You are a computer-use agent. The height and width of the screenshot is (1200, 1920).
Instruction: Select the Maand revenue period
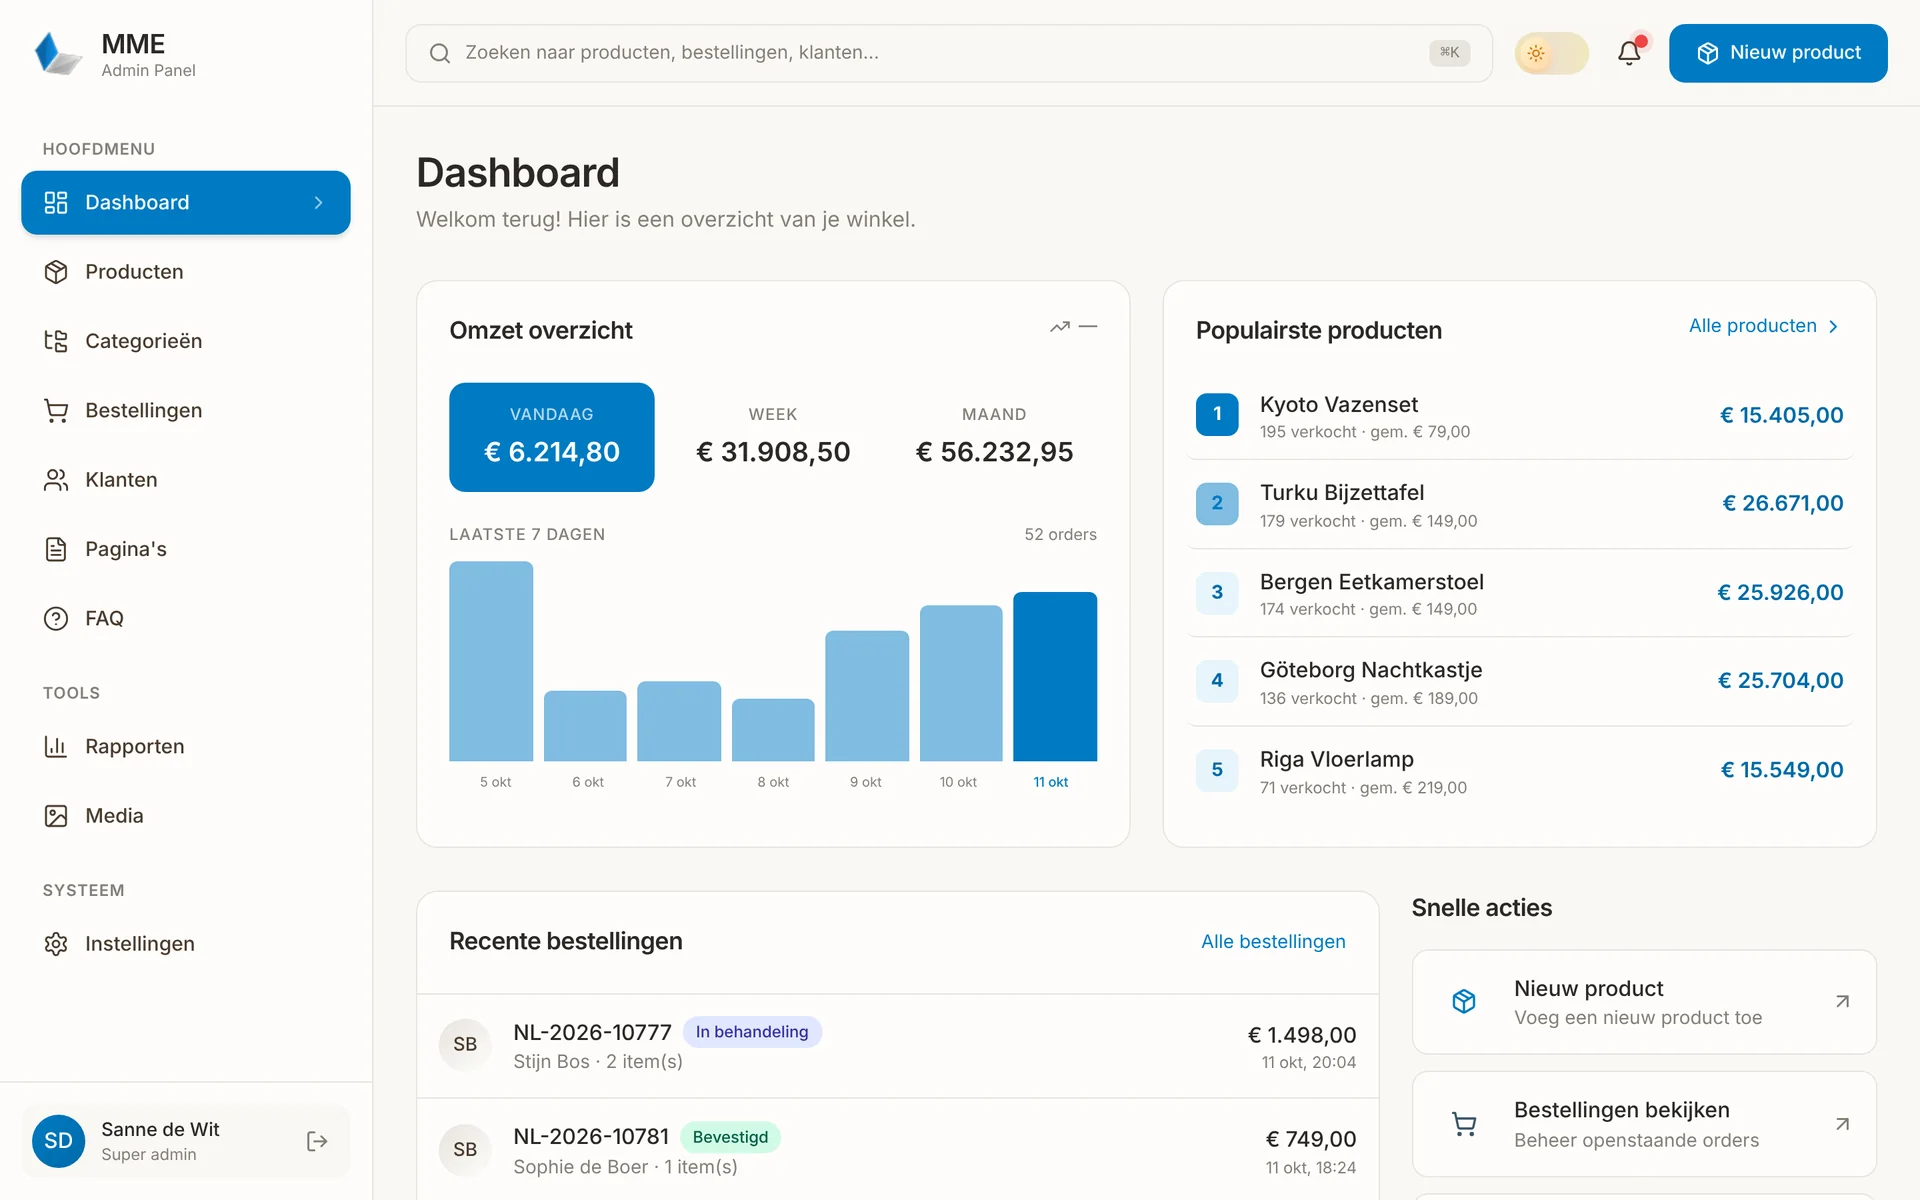point(994,437)
